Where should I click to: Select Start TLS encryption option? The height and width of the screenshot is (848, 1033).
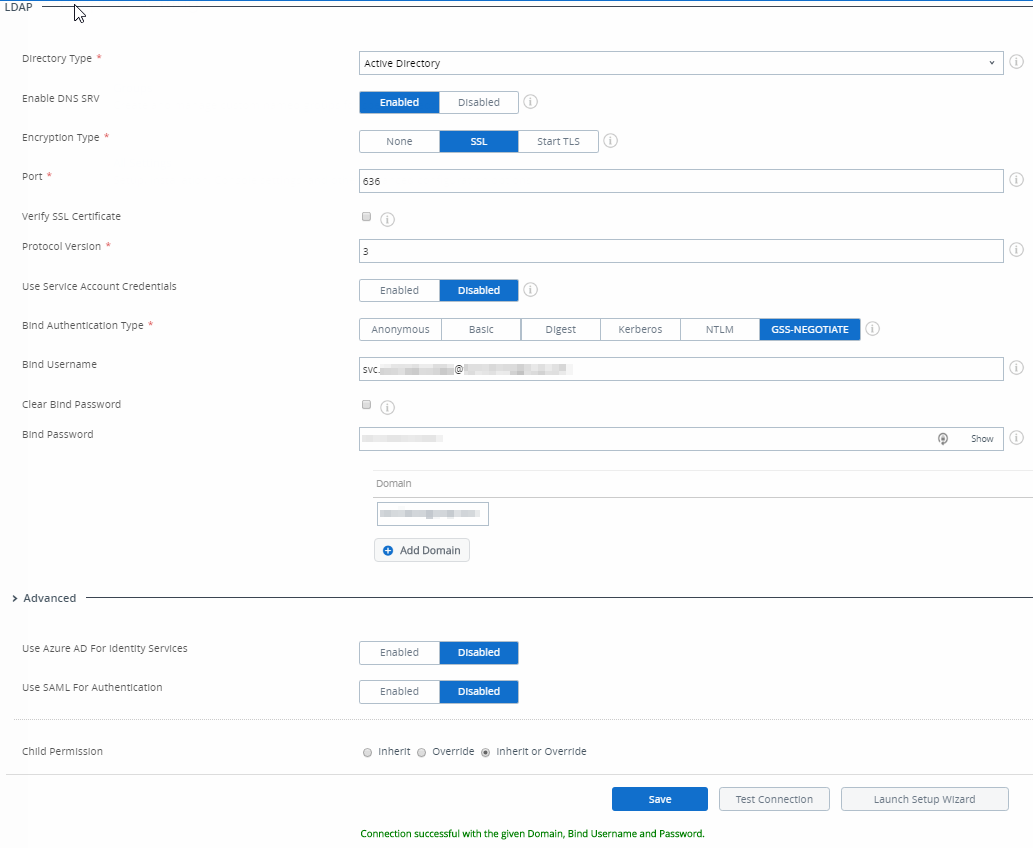pyautogui.click(x=557, y=141)
